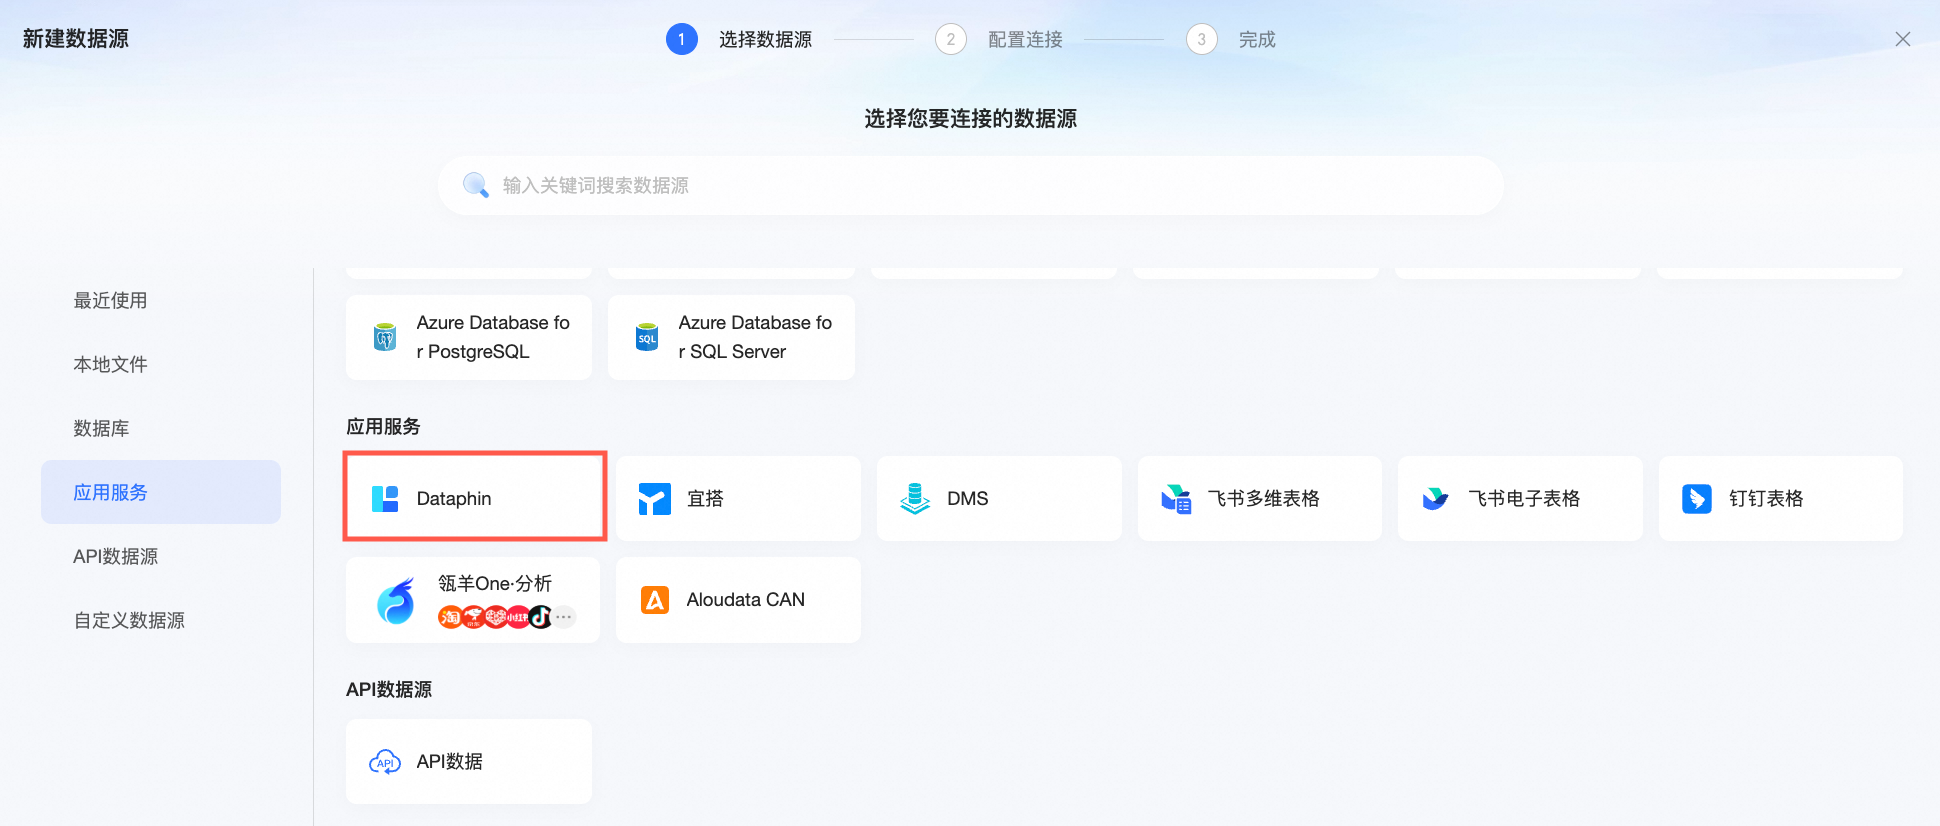This screenshot has height=826, width=1940.
Task: Select the Aloudata CAN card
Action: pos(738,600)
